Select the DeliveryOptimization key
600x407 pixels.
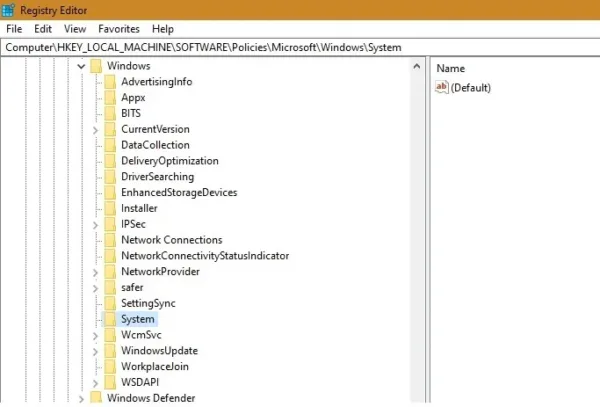coord(170,161)
